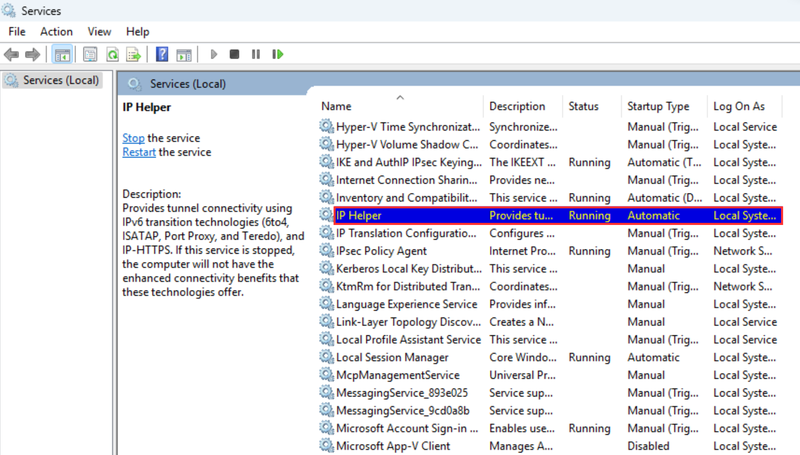This screenshot has height=455, width=800.
Task: Select Services (Local) in console tree
Action: coord(53,80)
